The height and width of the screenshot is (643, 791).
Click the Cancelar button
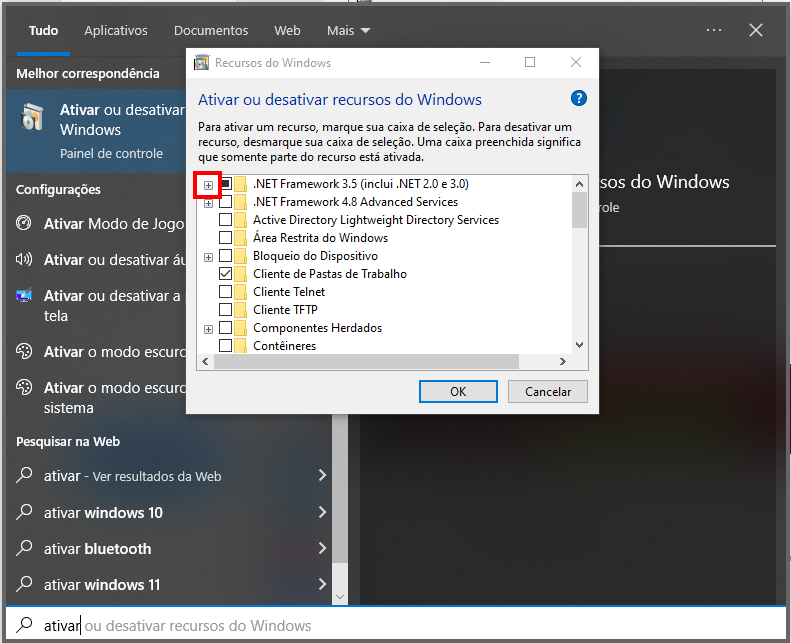[x=548, y=391]
